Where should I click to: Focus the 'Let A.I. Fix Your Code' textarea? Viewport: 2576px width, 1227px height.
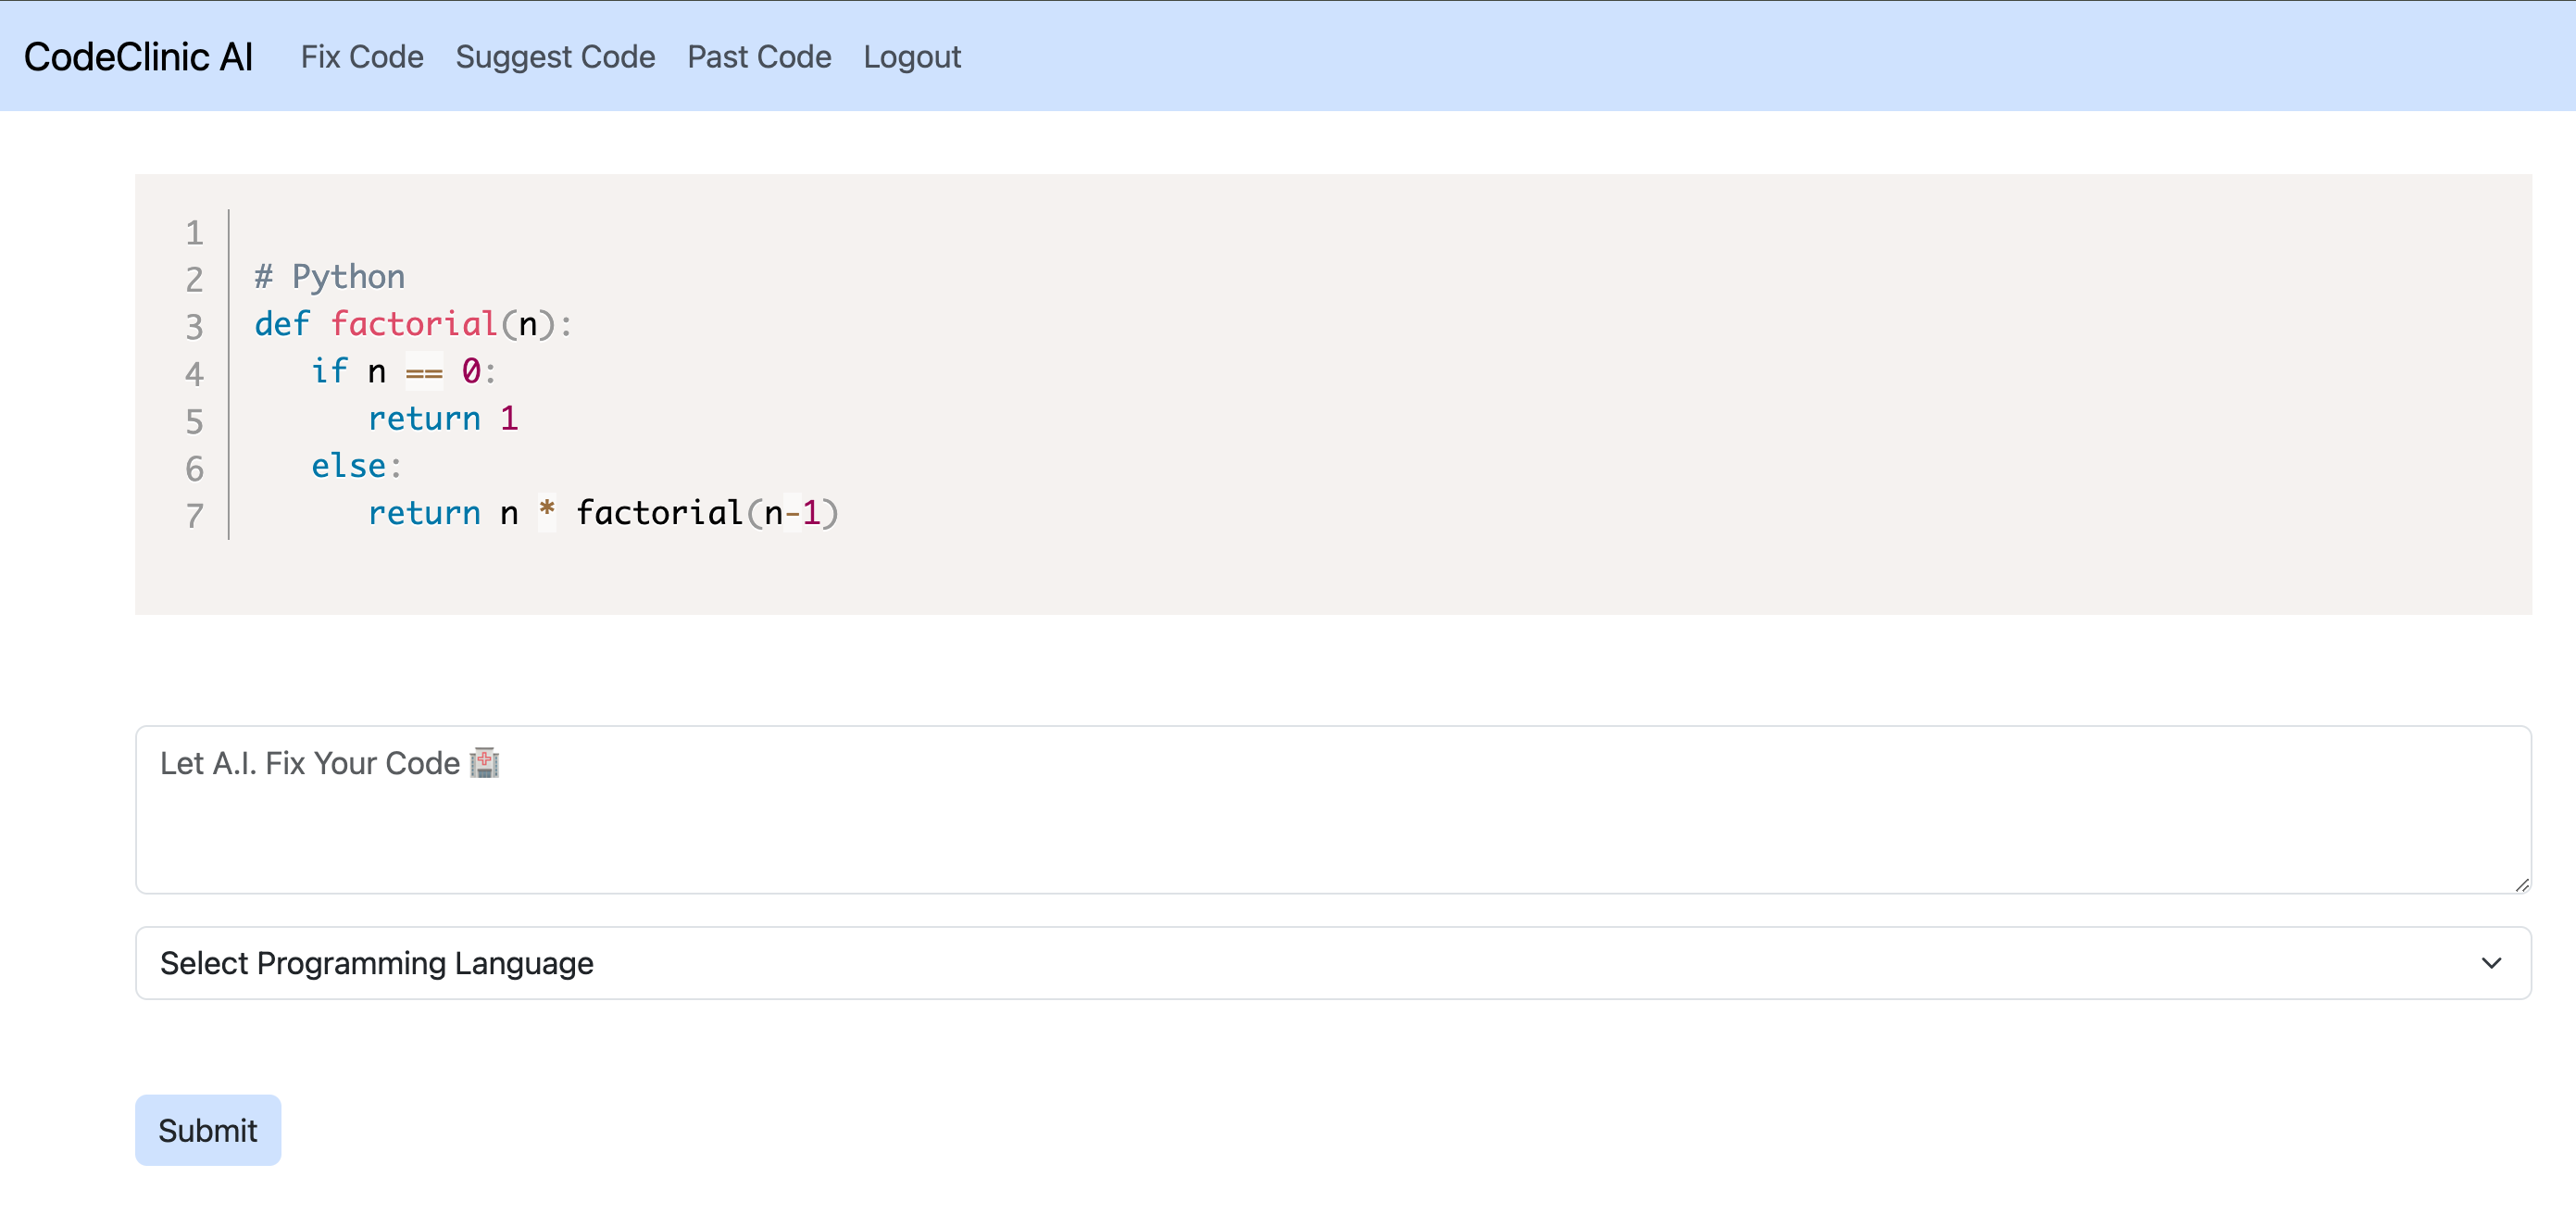point(1333,809)
